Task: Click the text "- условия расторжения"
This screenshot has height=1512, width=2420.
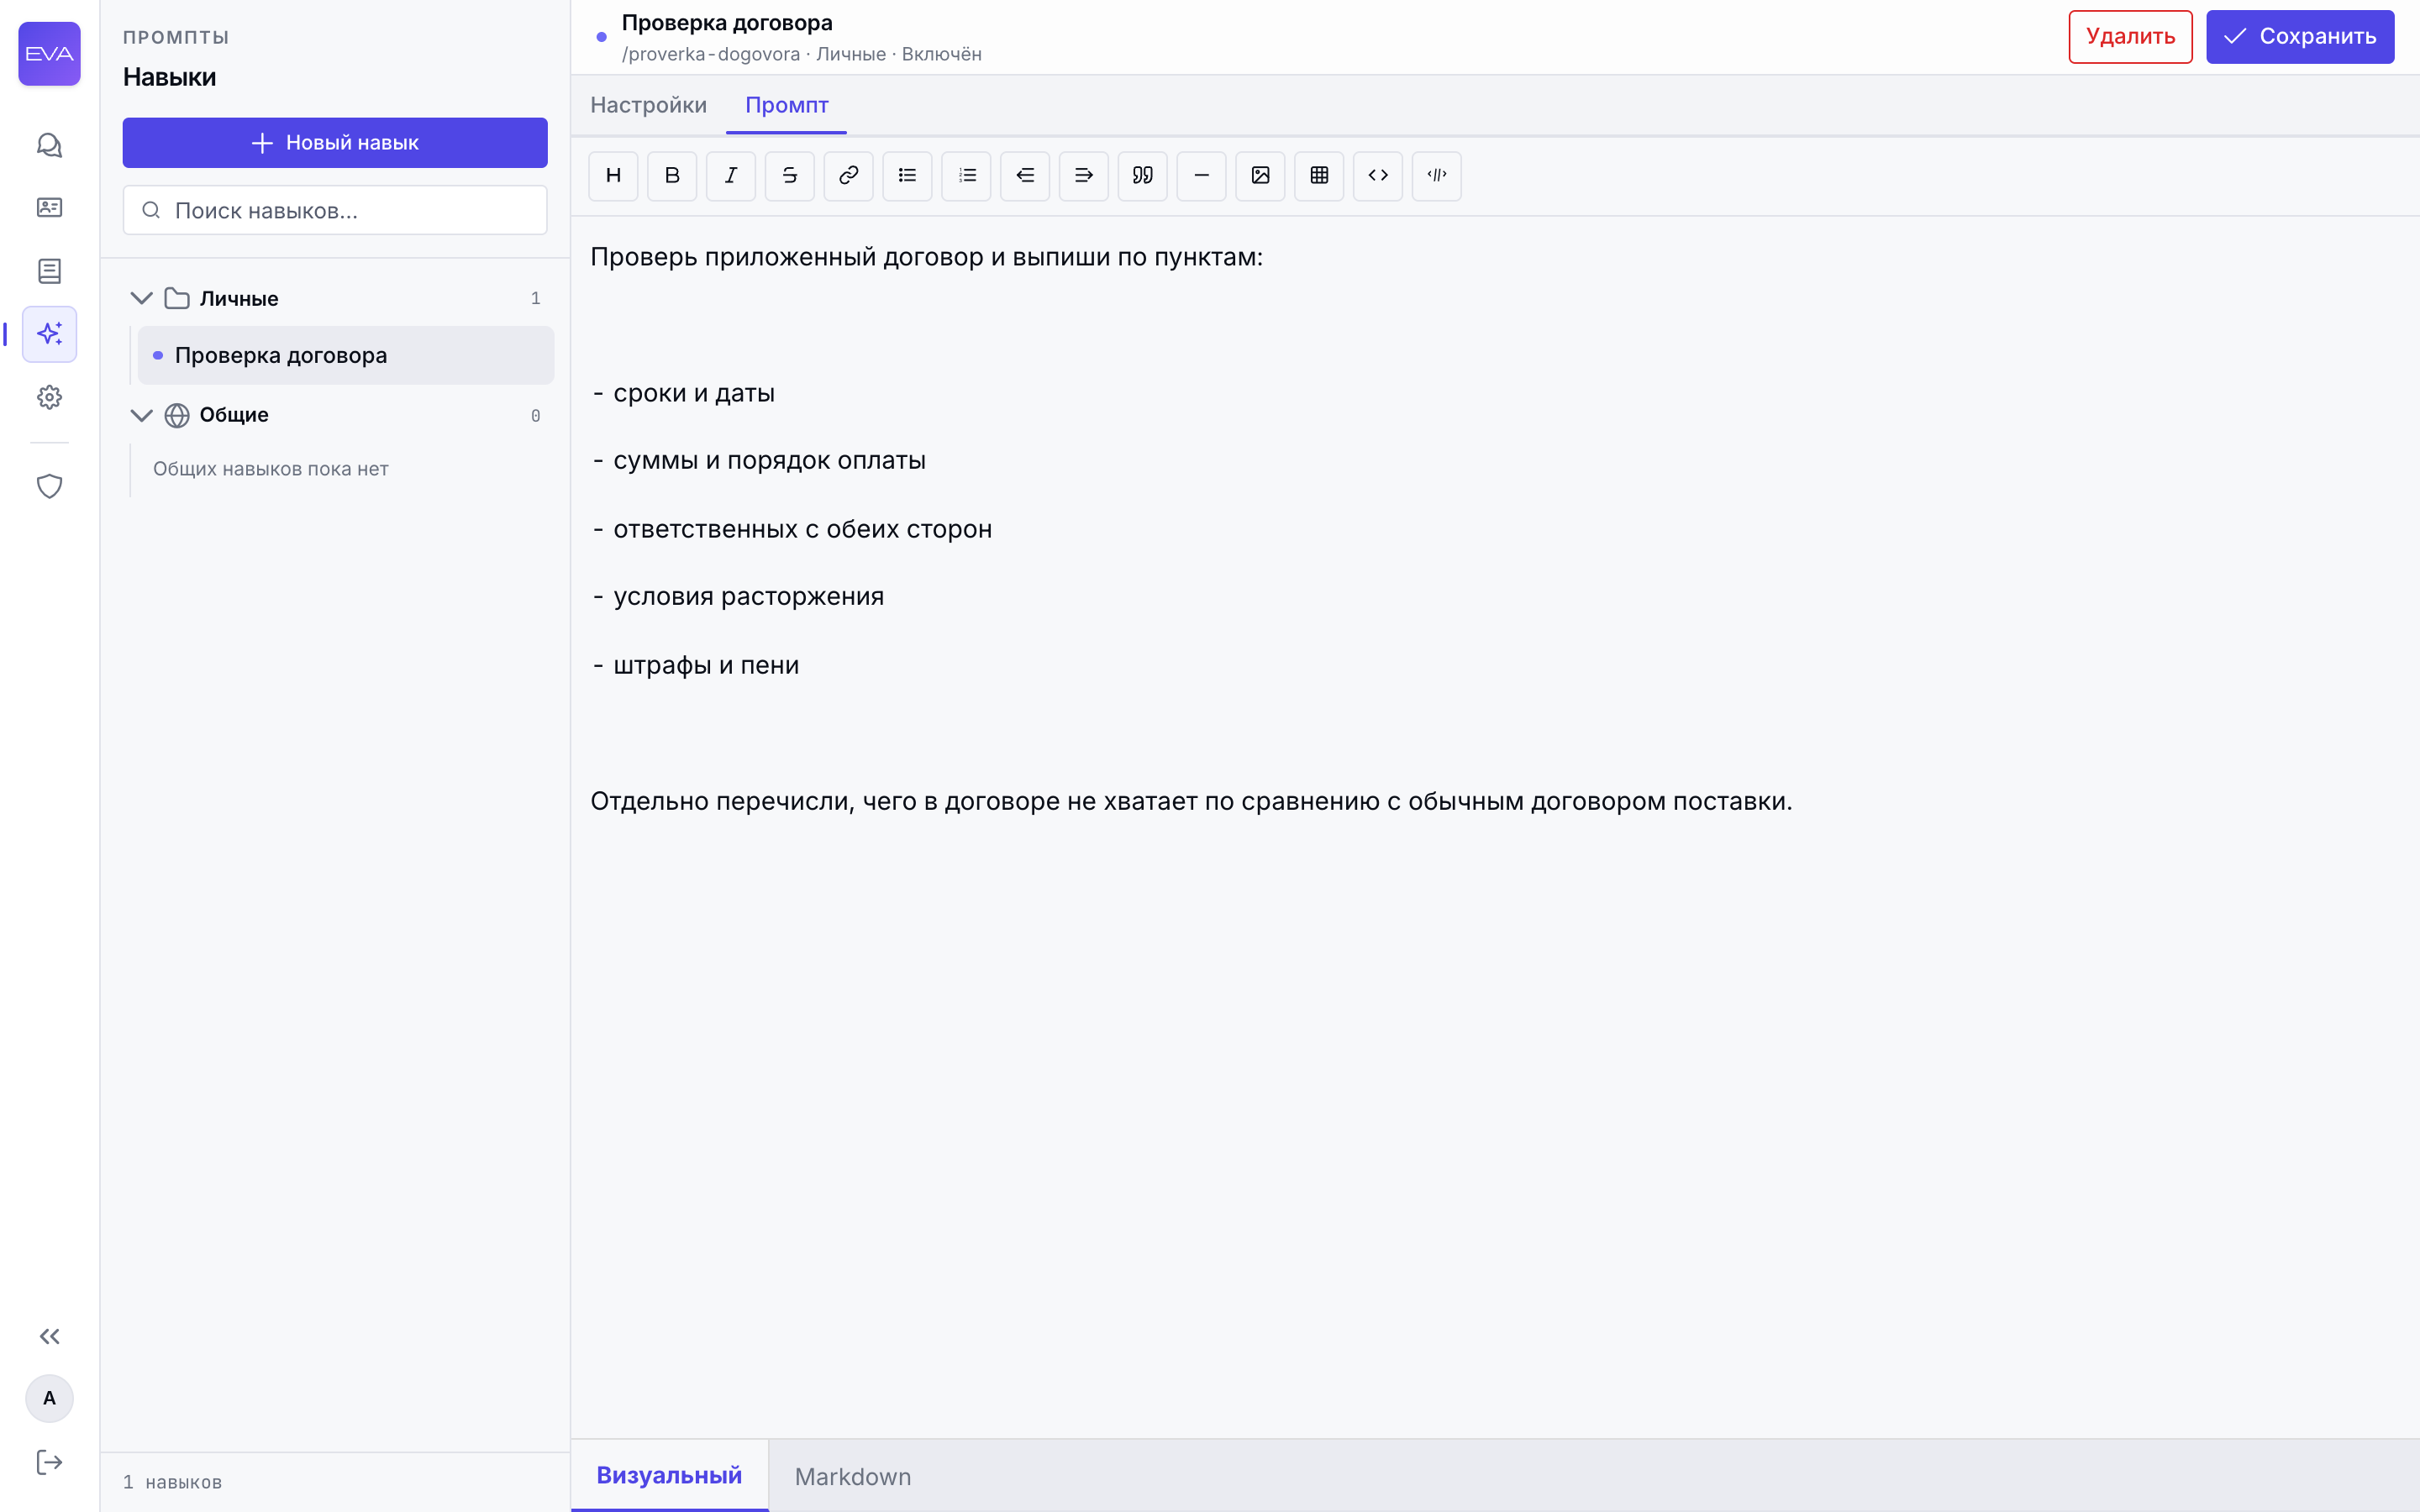Action: coord(738,597)
